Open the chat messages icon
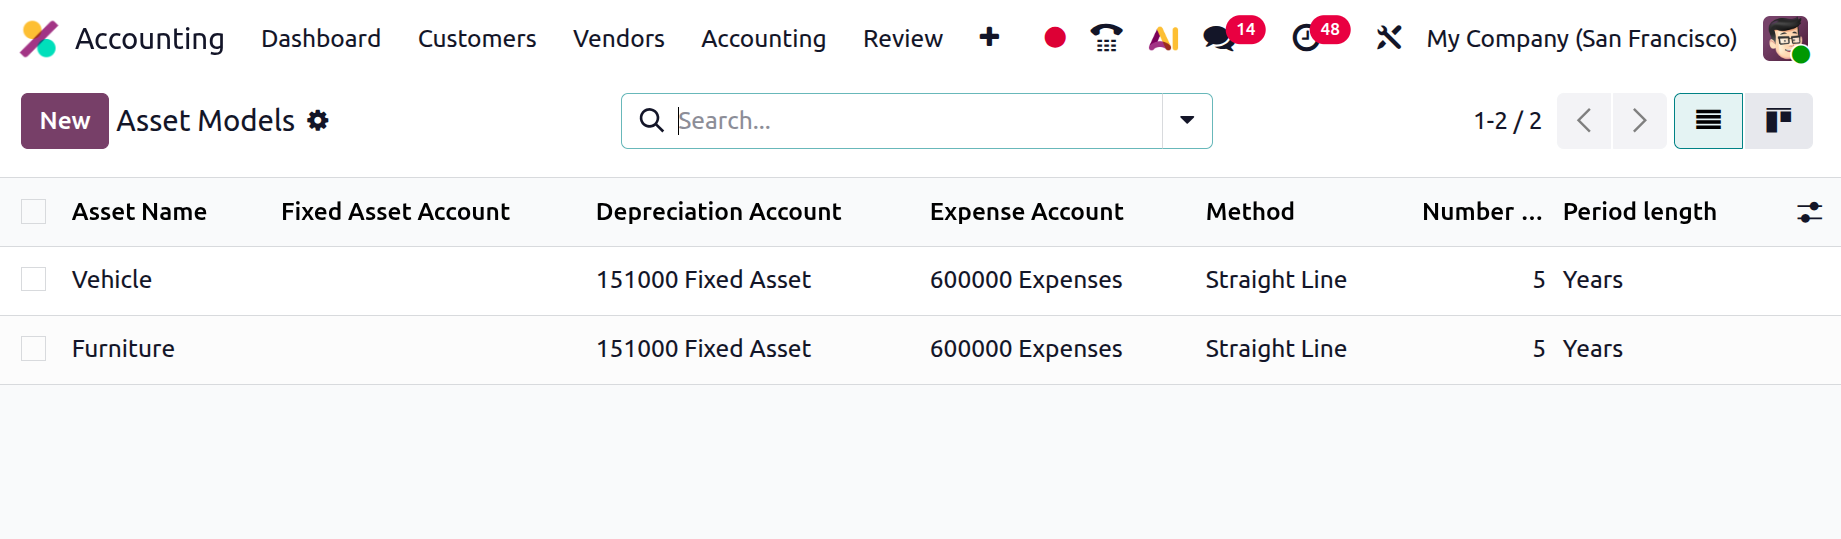Viewport: 1841px width, 539px height. click(1218, 39)
